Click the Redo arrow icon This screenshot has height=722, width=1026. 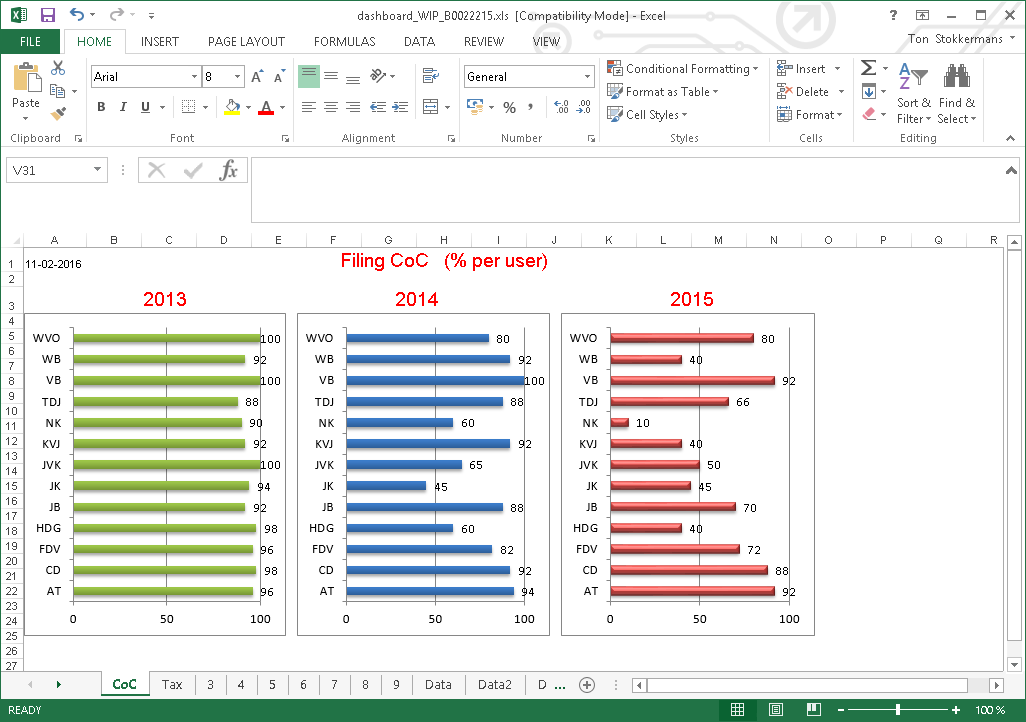point(116,14)
